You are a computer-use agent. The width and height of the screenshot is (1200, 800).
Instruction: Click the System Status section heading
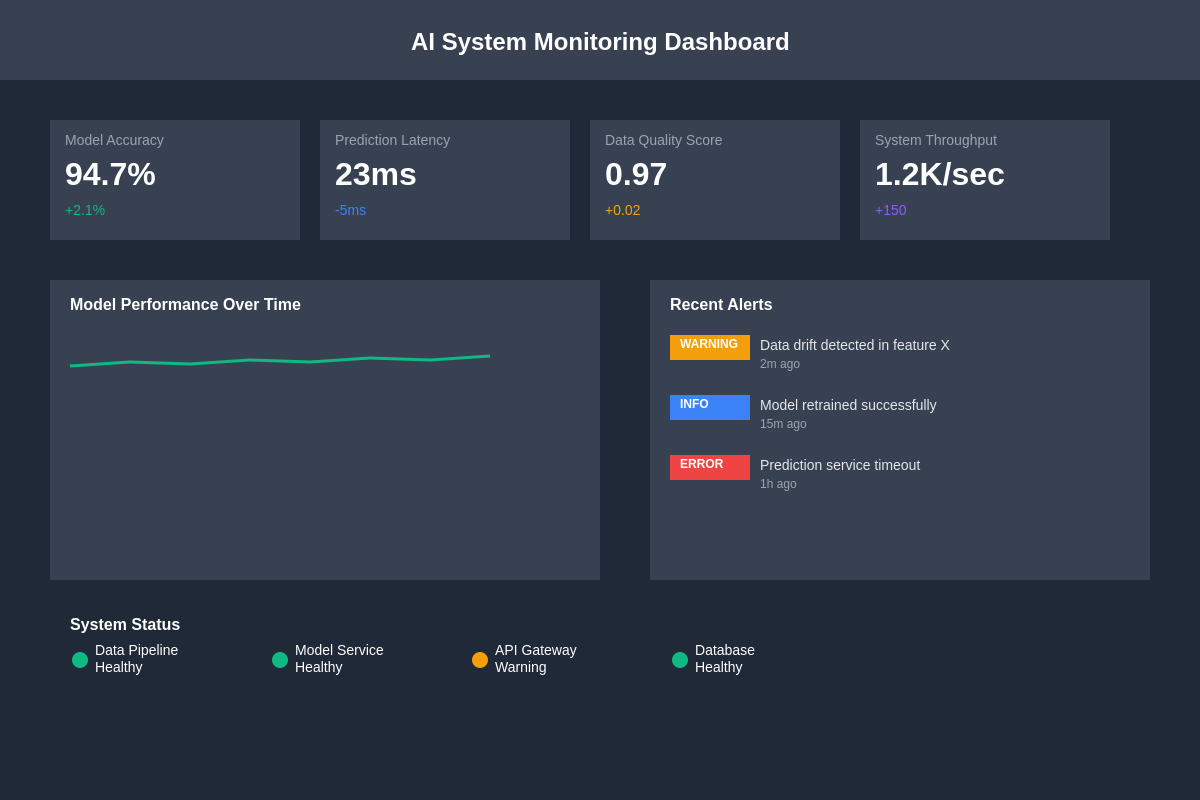(125, 625)
